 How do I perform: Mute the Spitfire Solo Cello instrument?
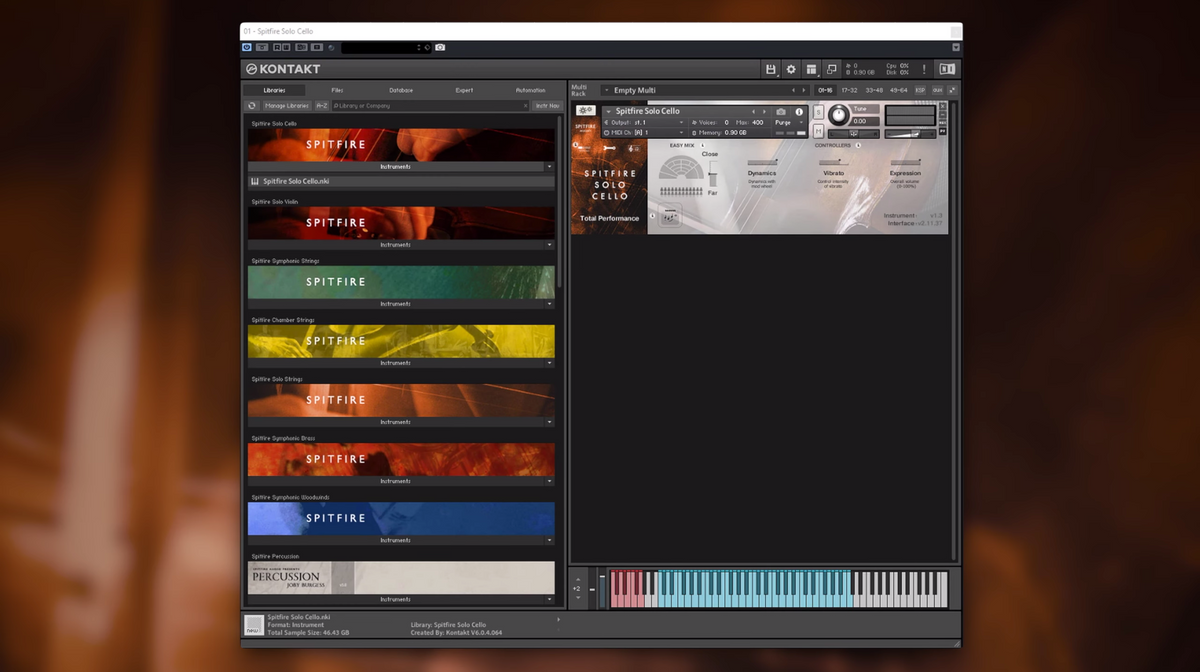point(818,131)
